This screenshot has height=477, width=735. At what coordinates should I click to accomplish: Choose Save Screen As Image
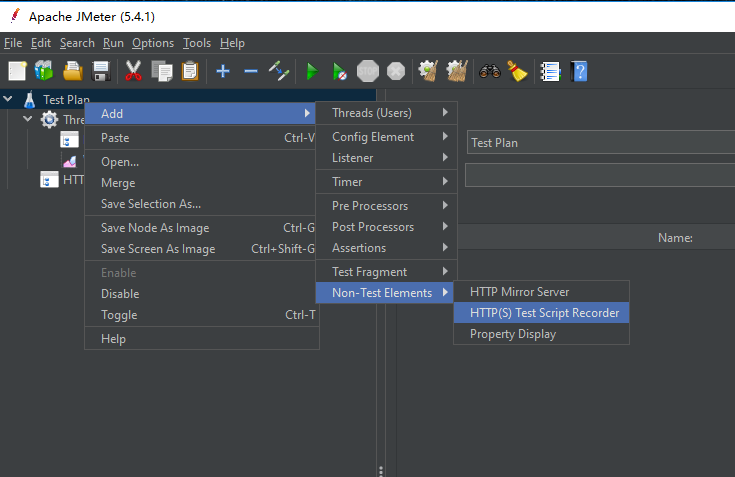coord(201,249)
